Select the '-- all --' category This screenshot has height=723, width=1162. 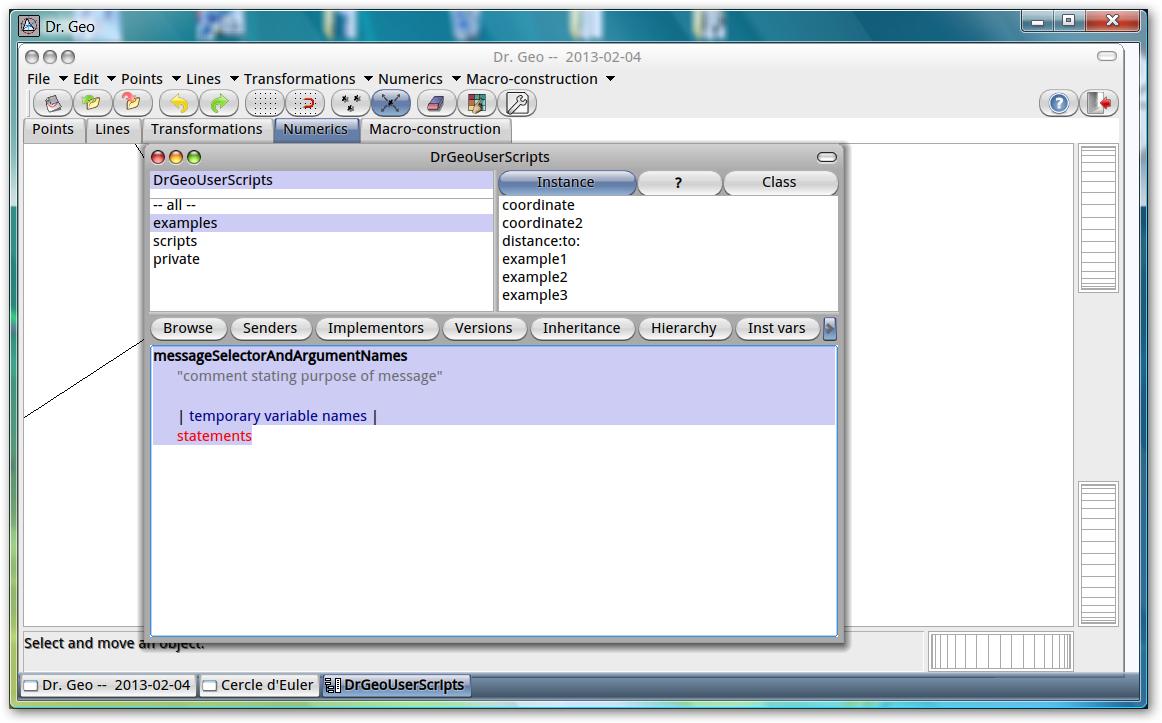click(322, 205)
